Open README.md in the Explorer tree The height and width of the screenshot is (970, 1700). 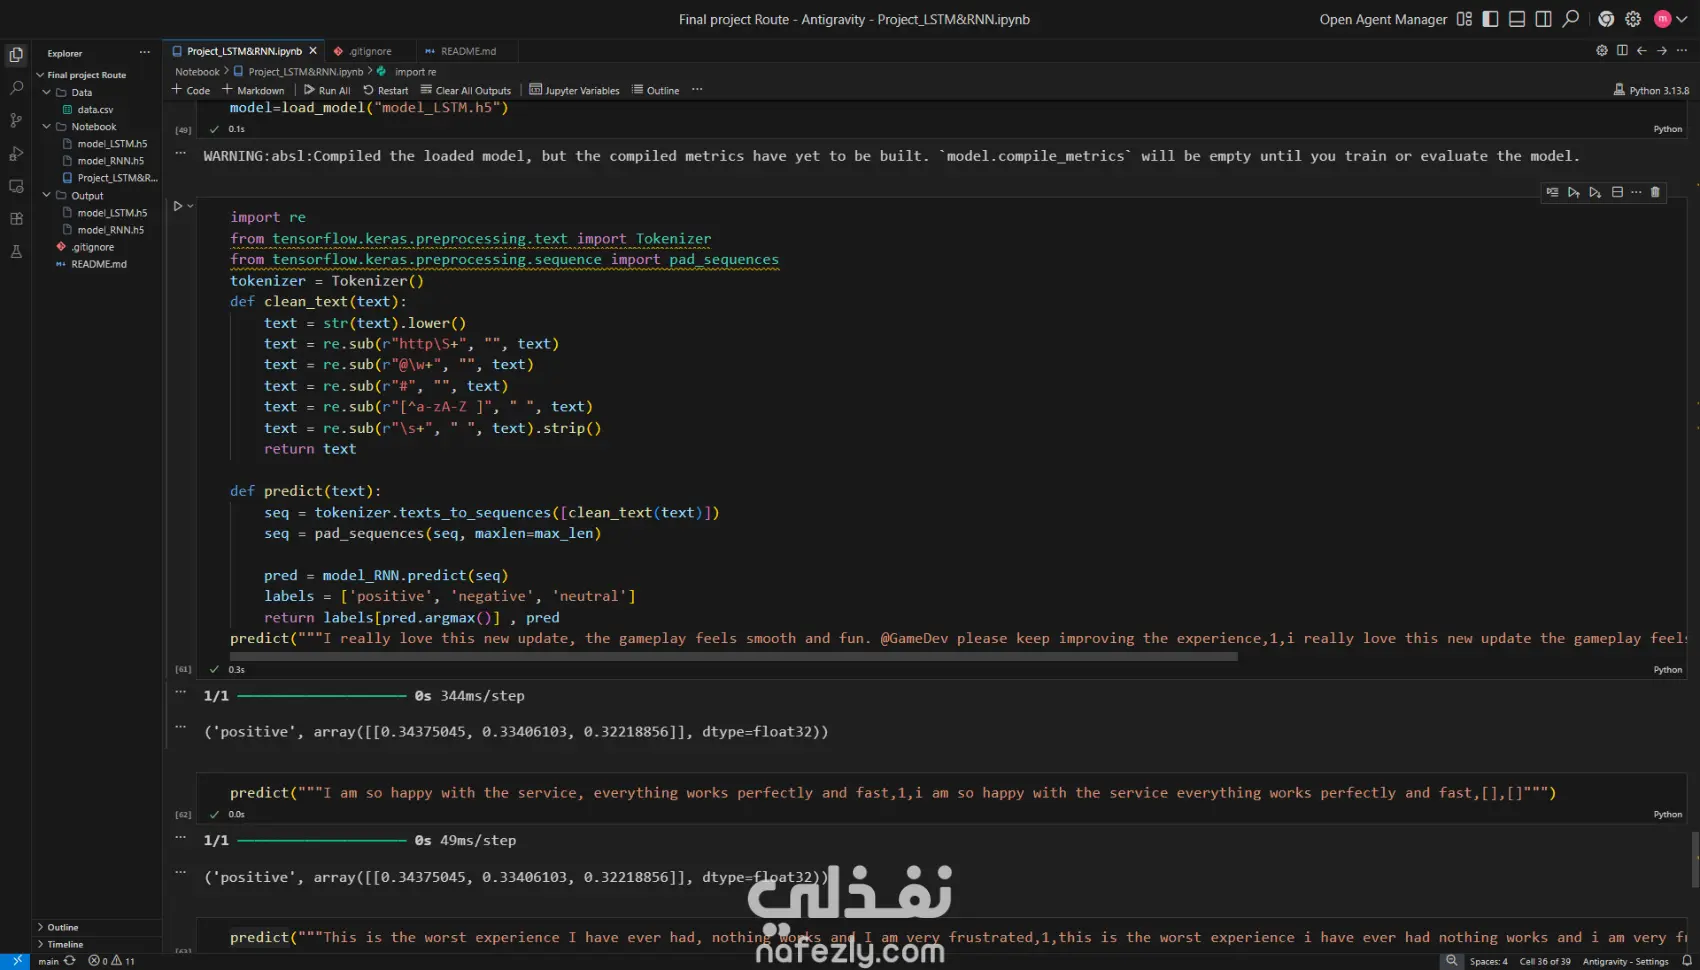(99, 264)
